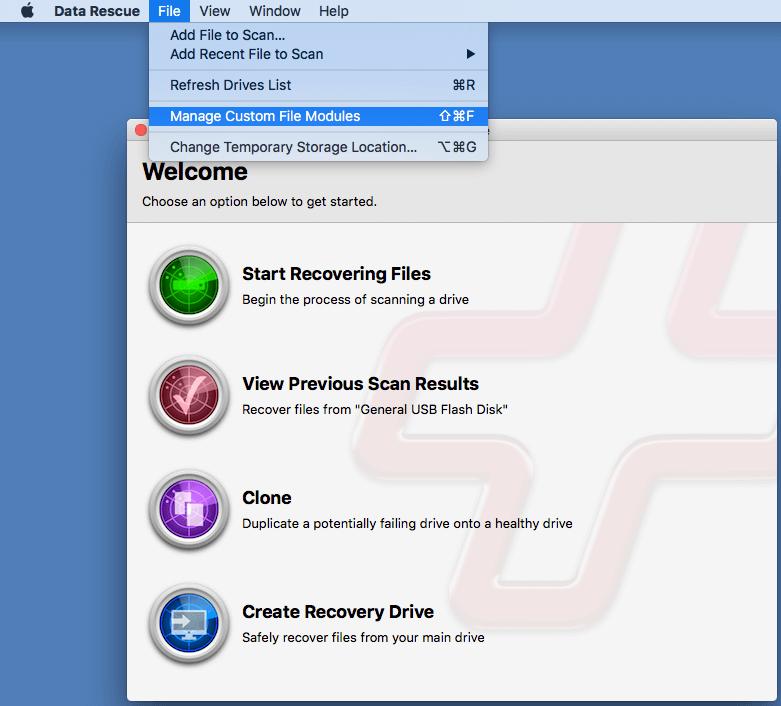Click the Create Recovery Drive heading

(338, 612)
